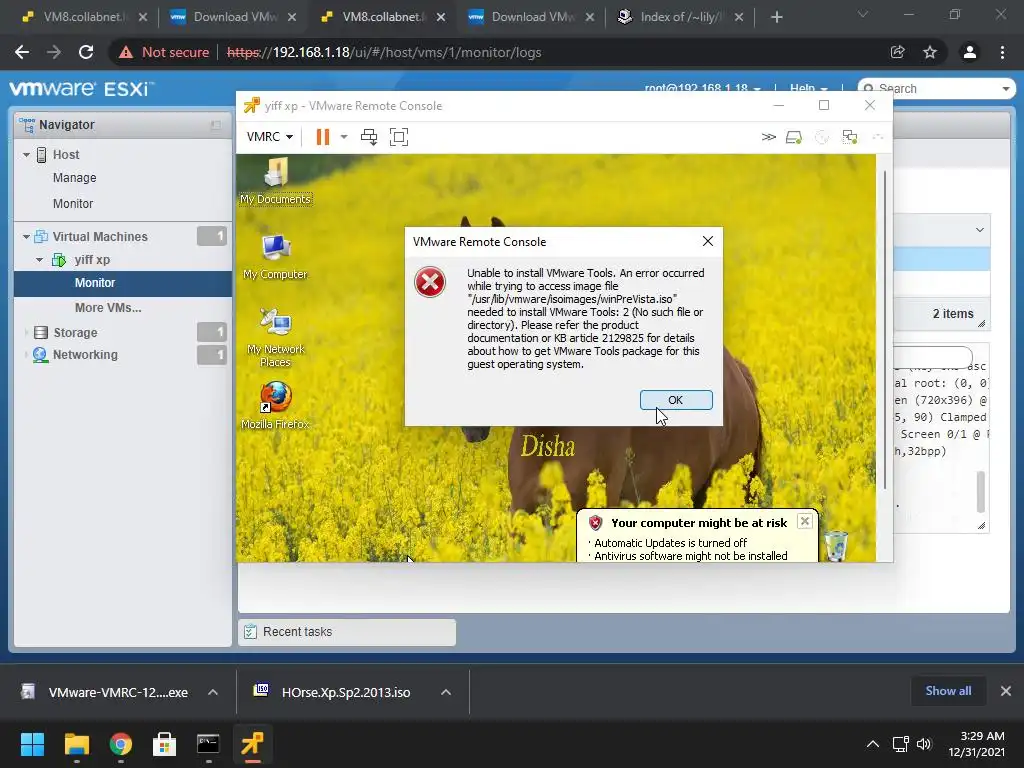Open options for the VMware-VMRC-12 exe download
The width and height of the screenshot is (1024, 768).
click(213, 692)
